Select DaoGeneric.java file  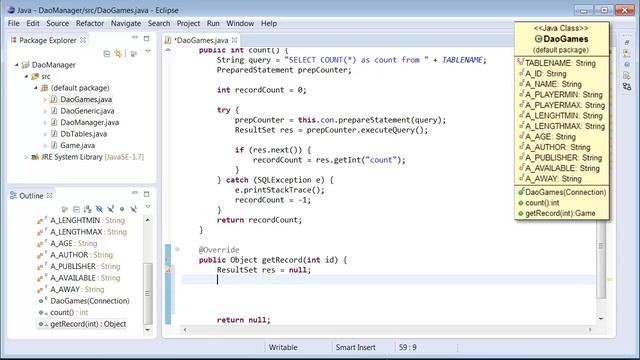pos(87,111)
